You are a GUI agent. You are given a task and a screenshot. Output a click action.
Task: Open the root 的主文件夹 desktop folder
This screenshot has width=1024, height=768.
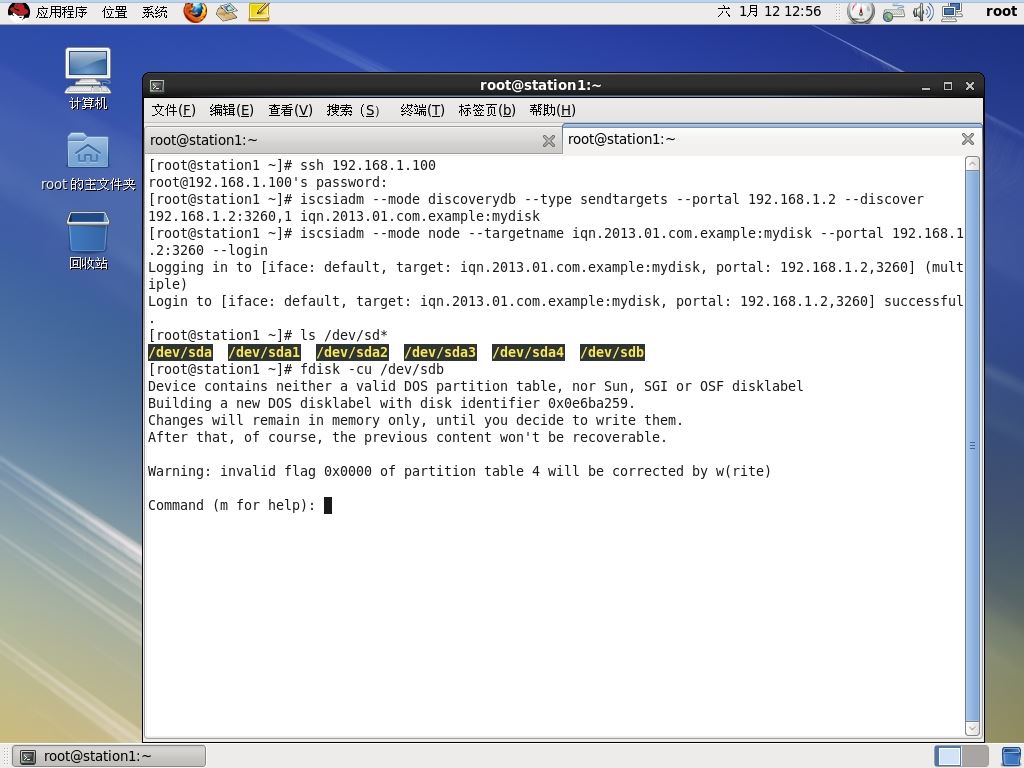click(x=88, y=161)
